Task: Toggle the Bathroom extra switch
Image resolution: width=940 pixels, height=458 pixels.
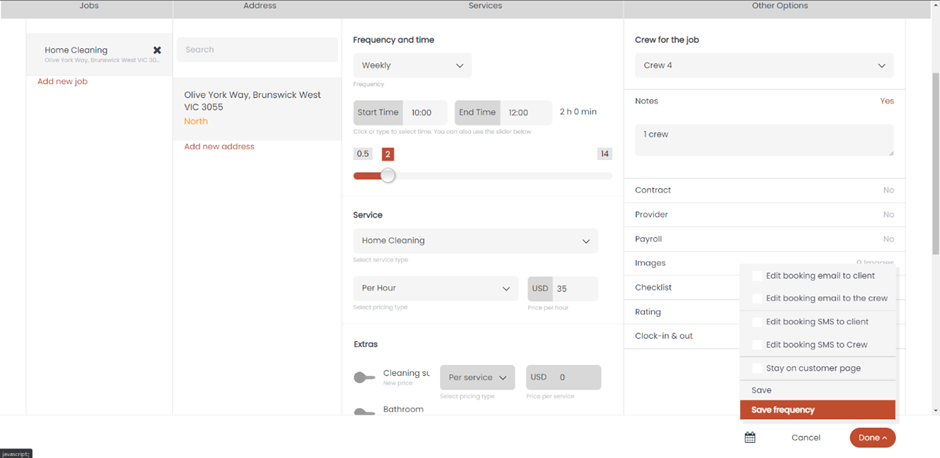Action: click(364, 412)
